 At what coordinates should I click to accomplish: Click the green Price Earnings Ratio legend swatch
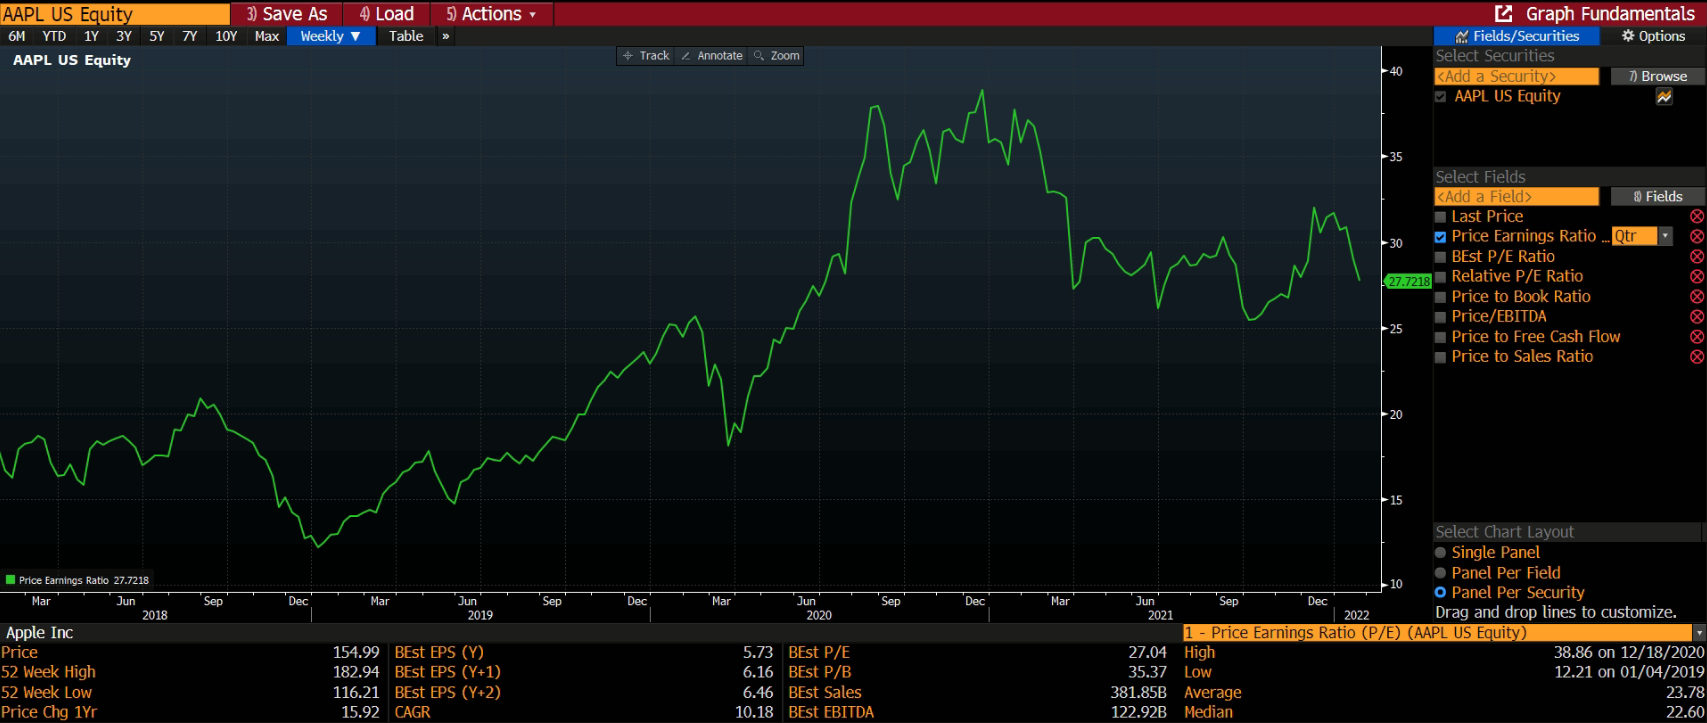click(11, 580)
